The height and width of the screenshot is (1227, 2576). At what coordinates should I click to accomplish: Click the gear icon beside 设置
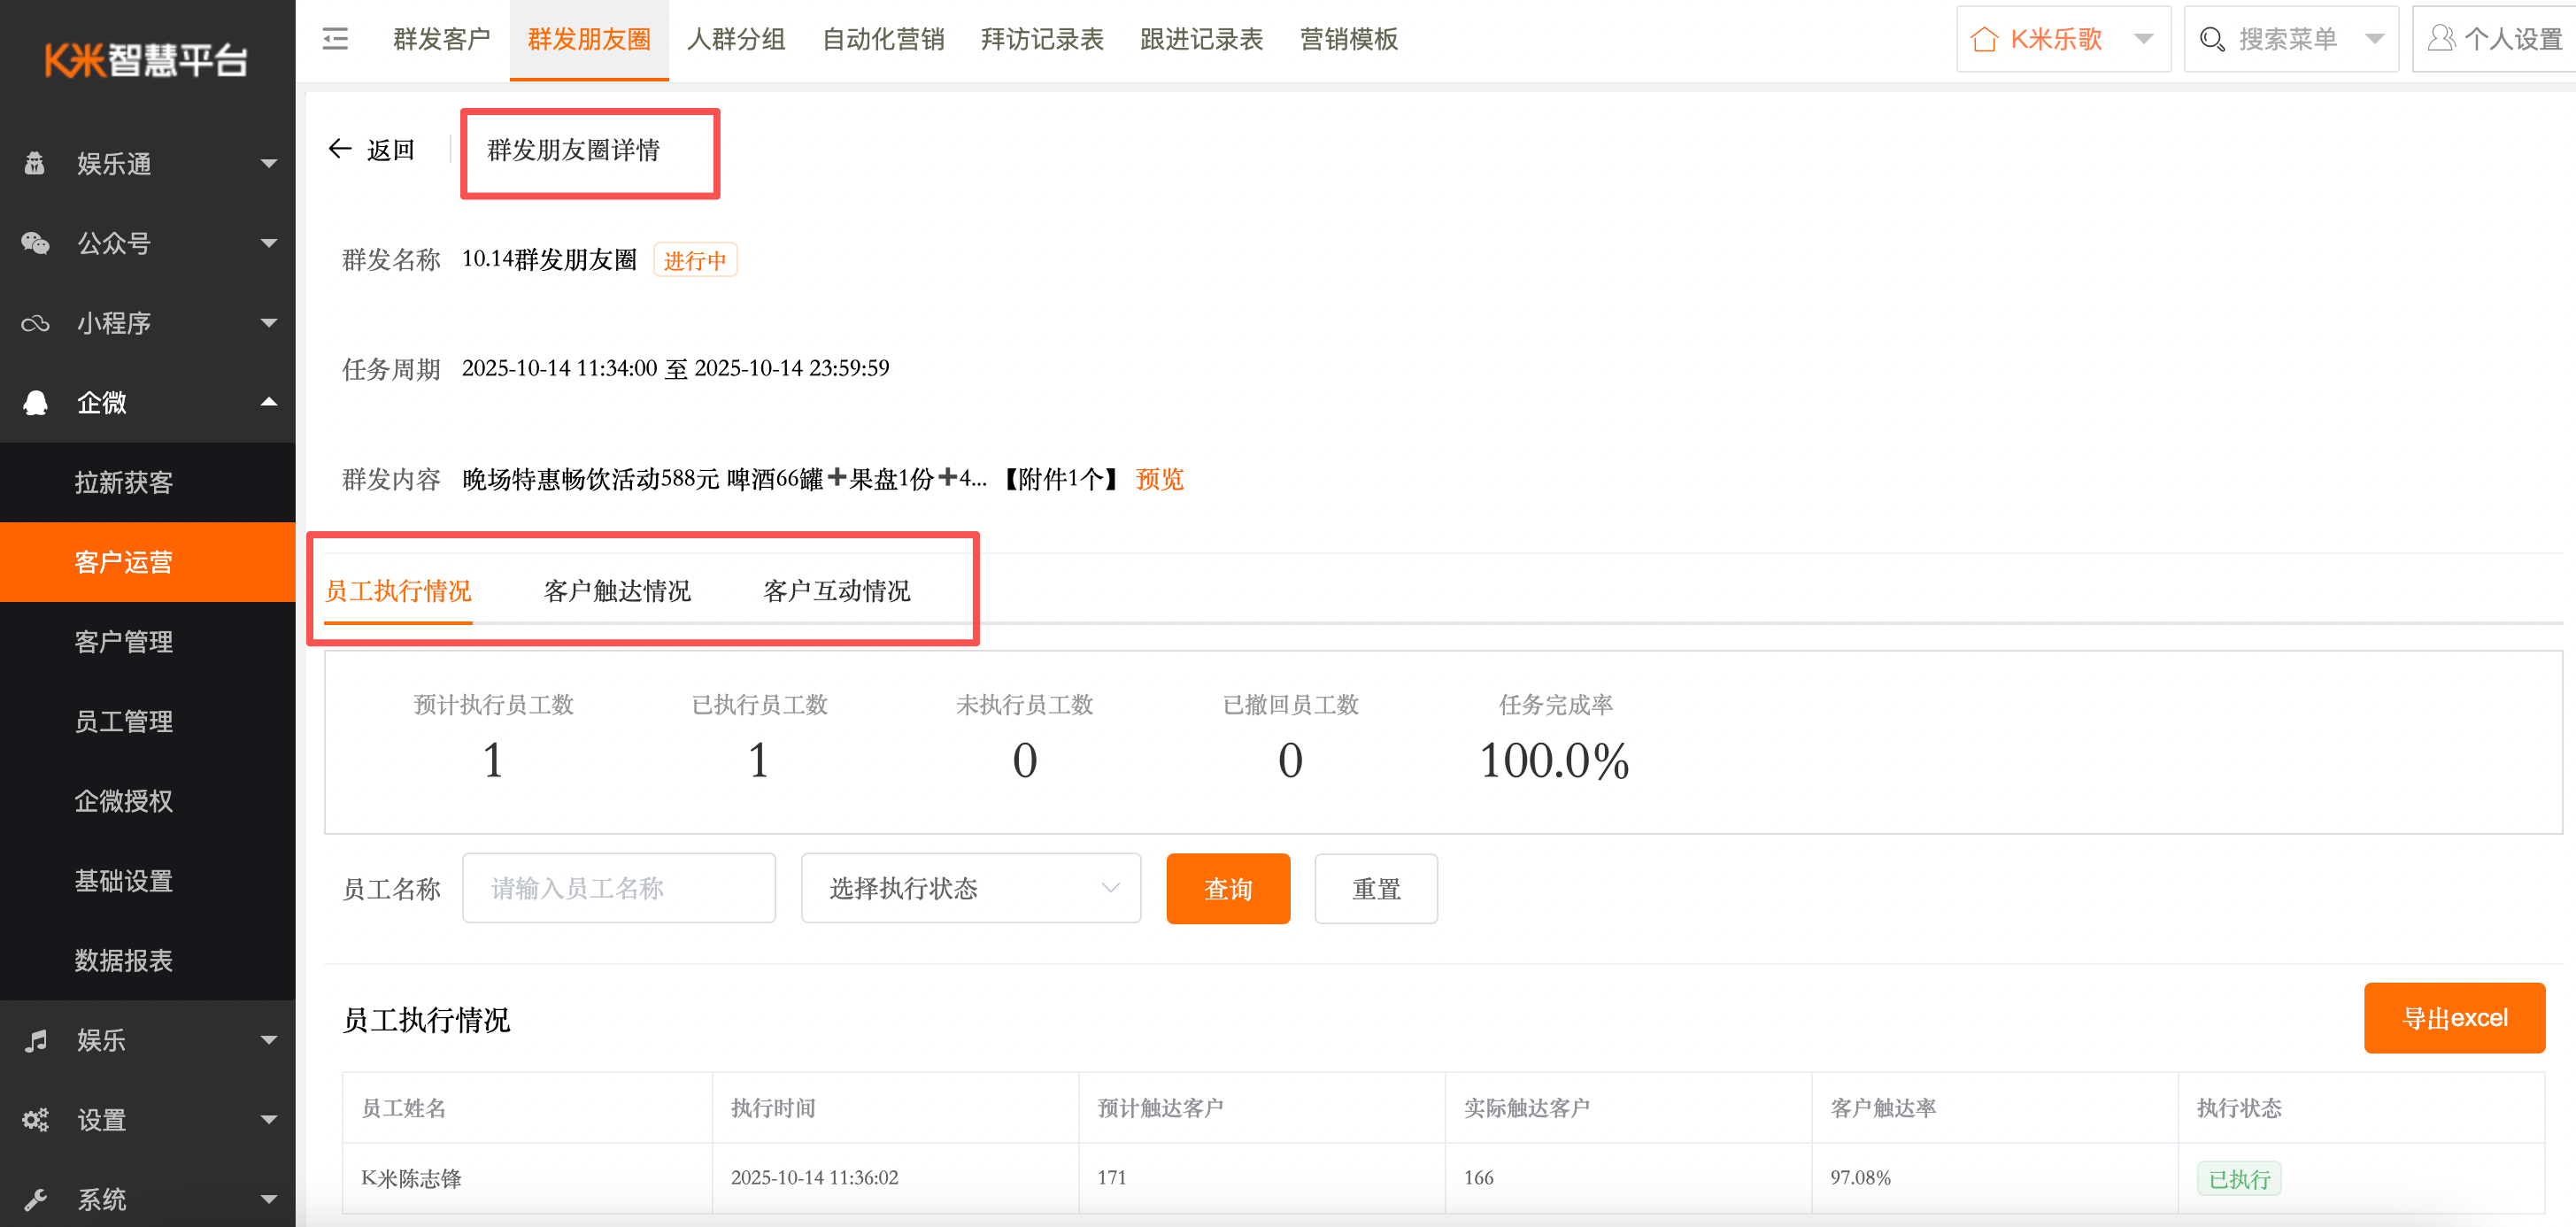[35, 1120]
